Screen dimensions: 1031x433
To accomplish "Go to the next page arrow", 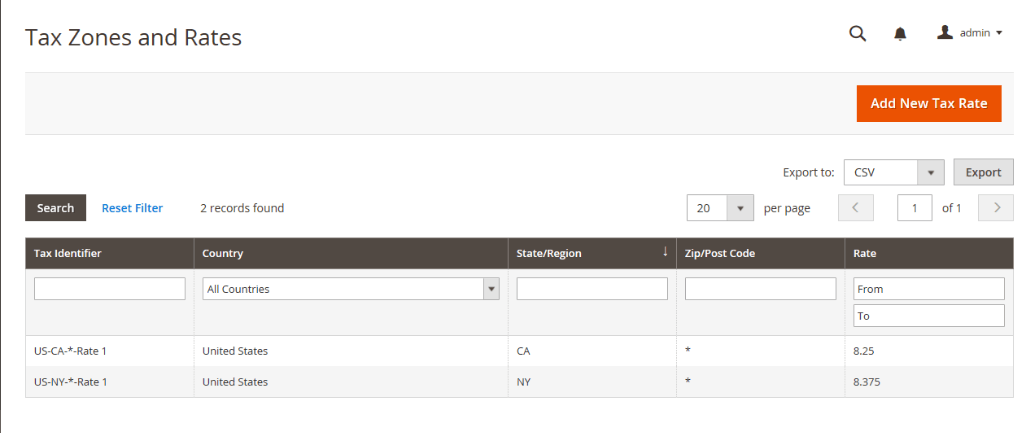I will (995, 208).
